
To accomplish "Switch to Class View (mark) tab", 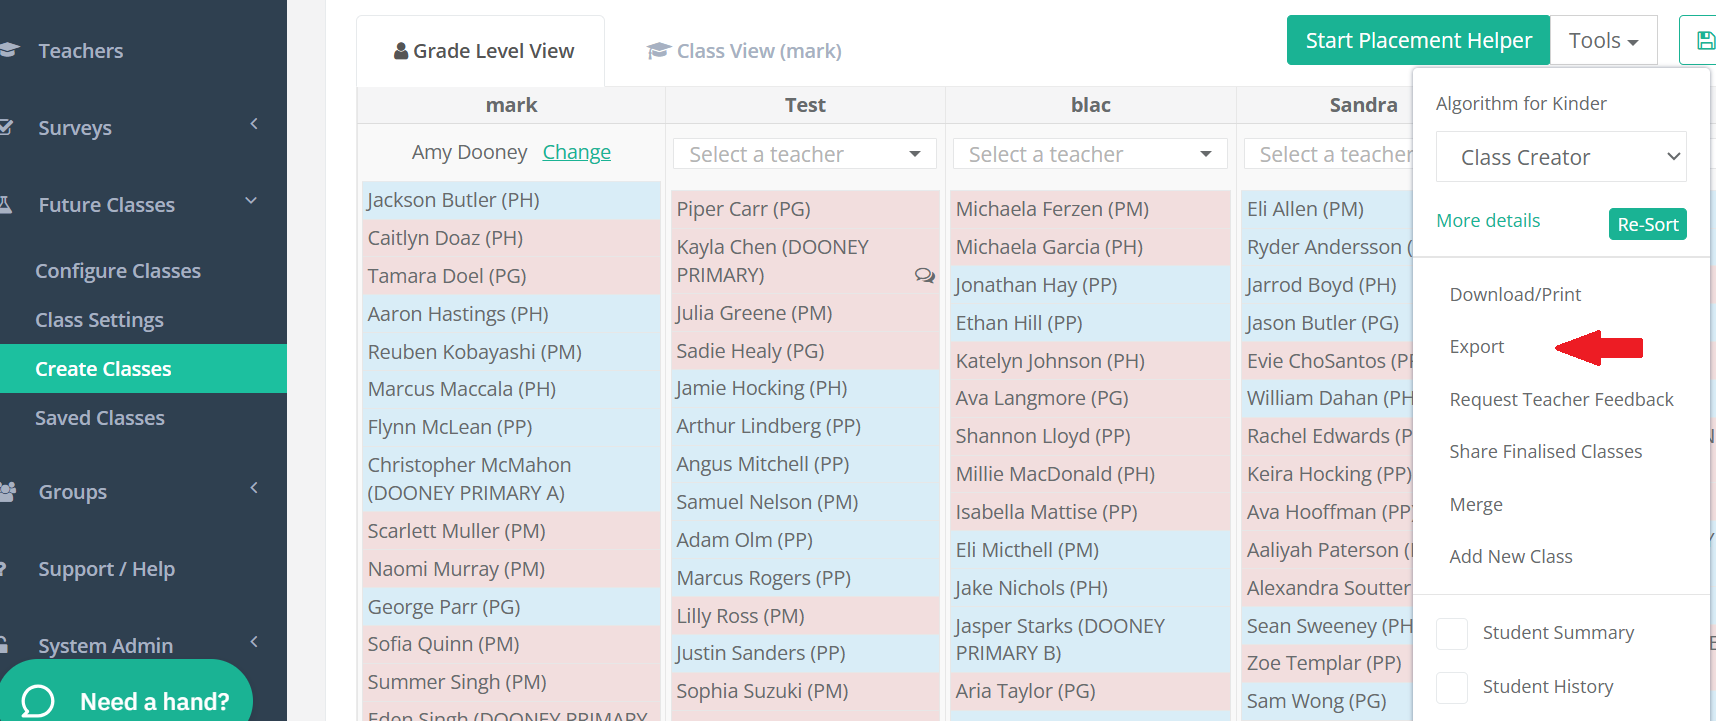I will click(x=744, y=51).
